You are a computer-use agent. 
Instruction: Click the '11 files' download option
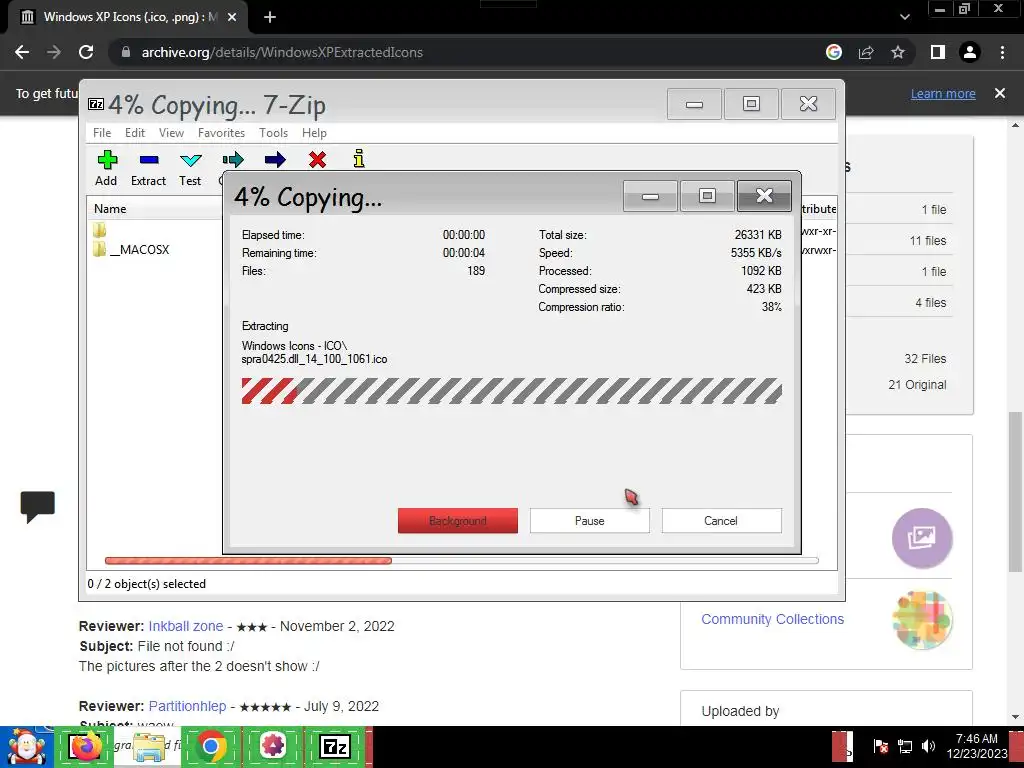[x=927, y=240]
